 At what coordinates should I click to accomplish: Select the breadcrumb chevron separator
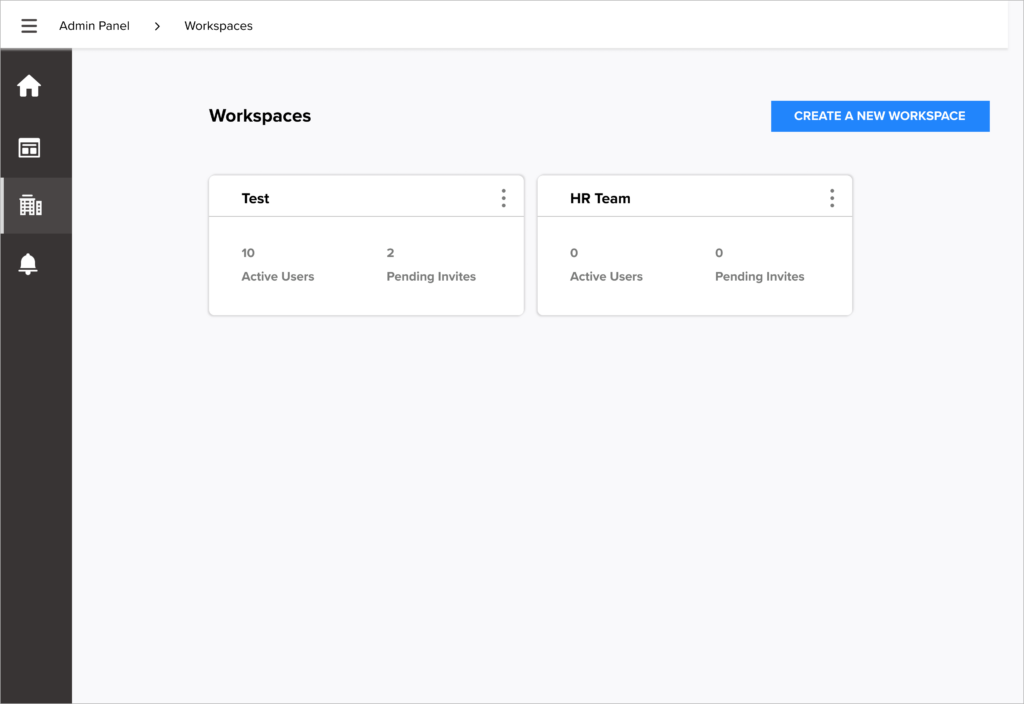click(x=156, y=25)
